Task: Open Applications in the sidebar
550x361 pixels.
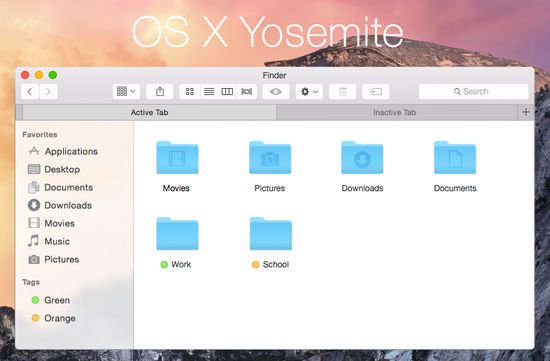Action: click(63, 151)
